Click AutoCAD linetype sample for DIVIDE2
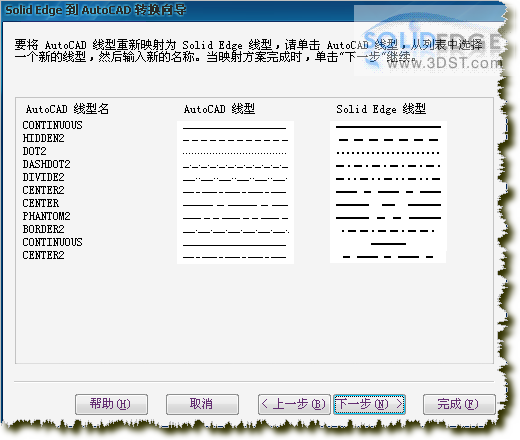This screenshot has height=440, width=520. (x=235, y=179)
